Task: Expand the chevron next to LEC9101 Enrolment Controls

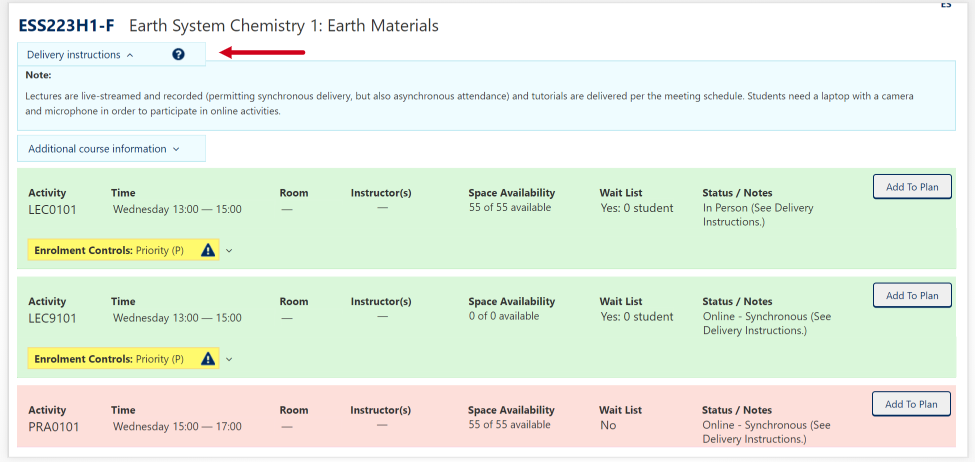Action: (229, 359)
